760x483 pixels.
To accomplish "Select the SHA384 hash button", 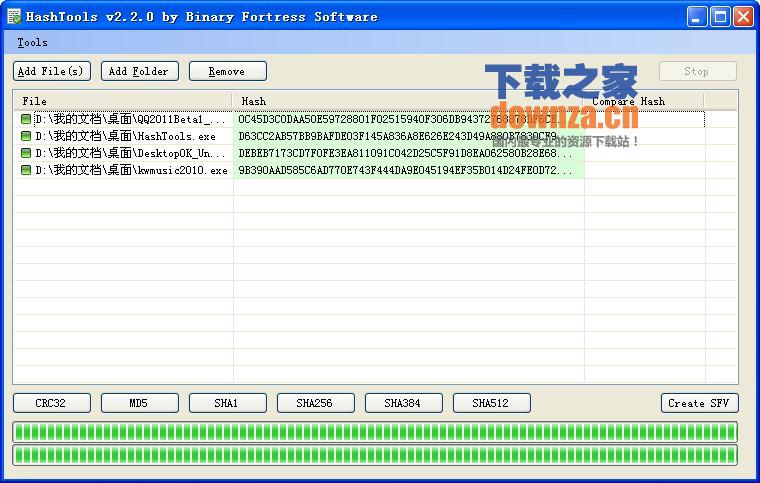I will tap(404, 403).
